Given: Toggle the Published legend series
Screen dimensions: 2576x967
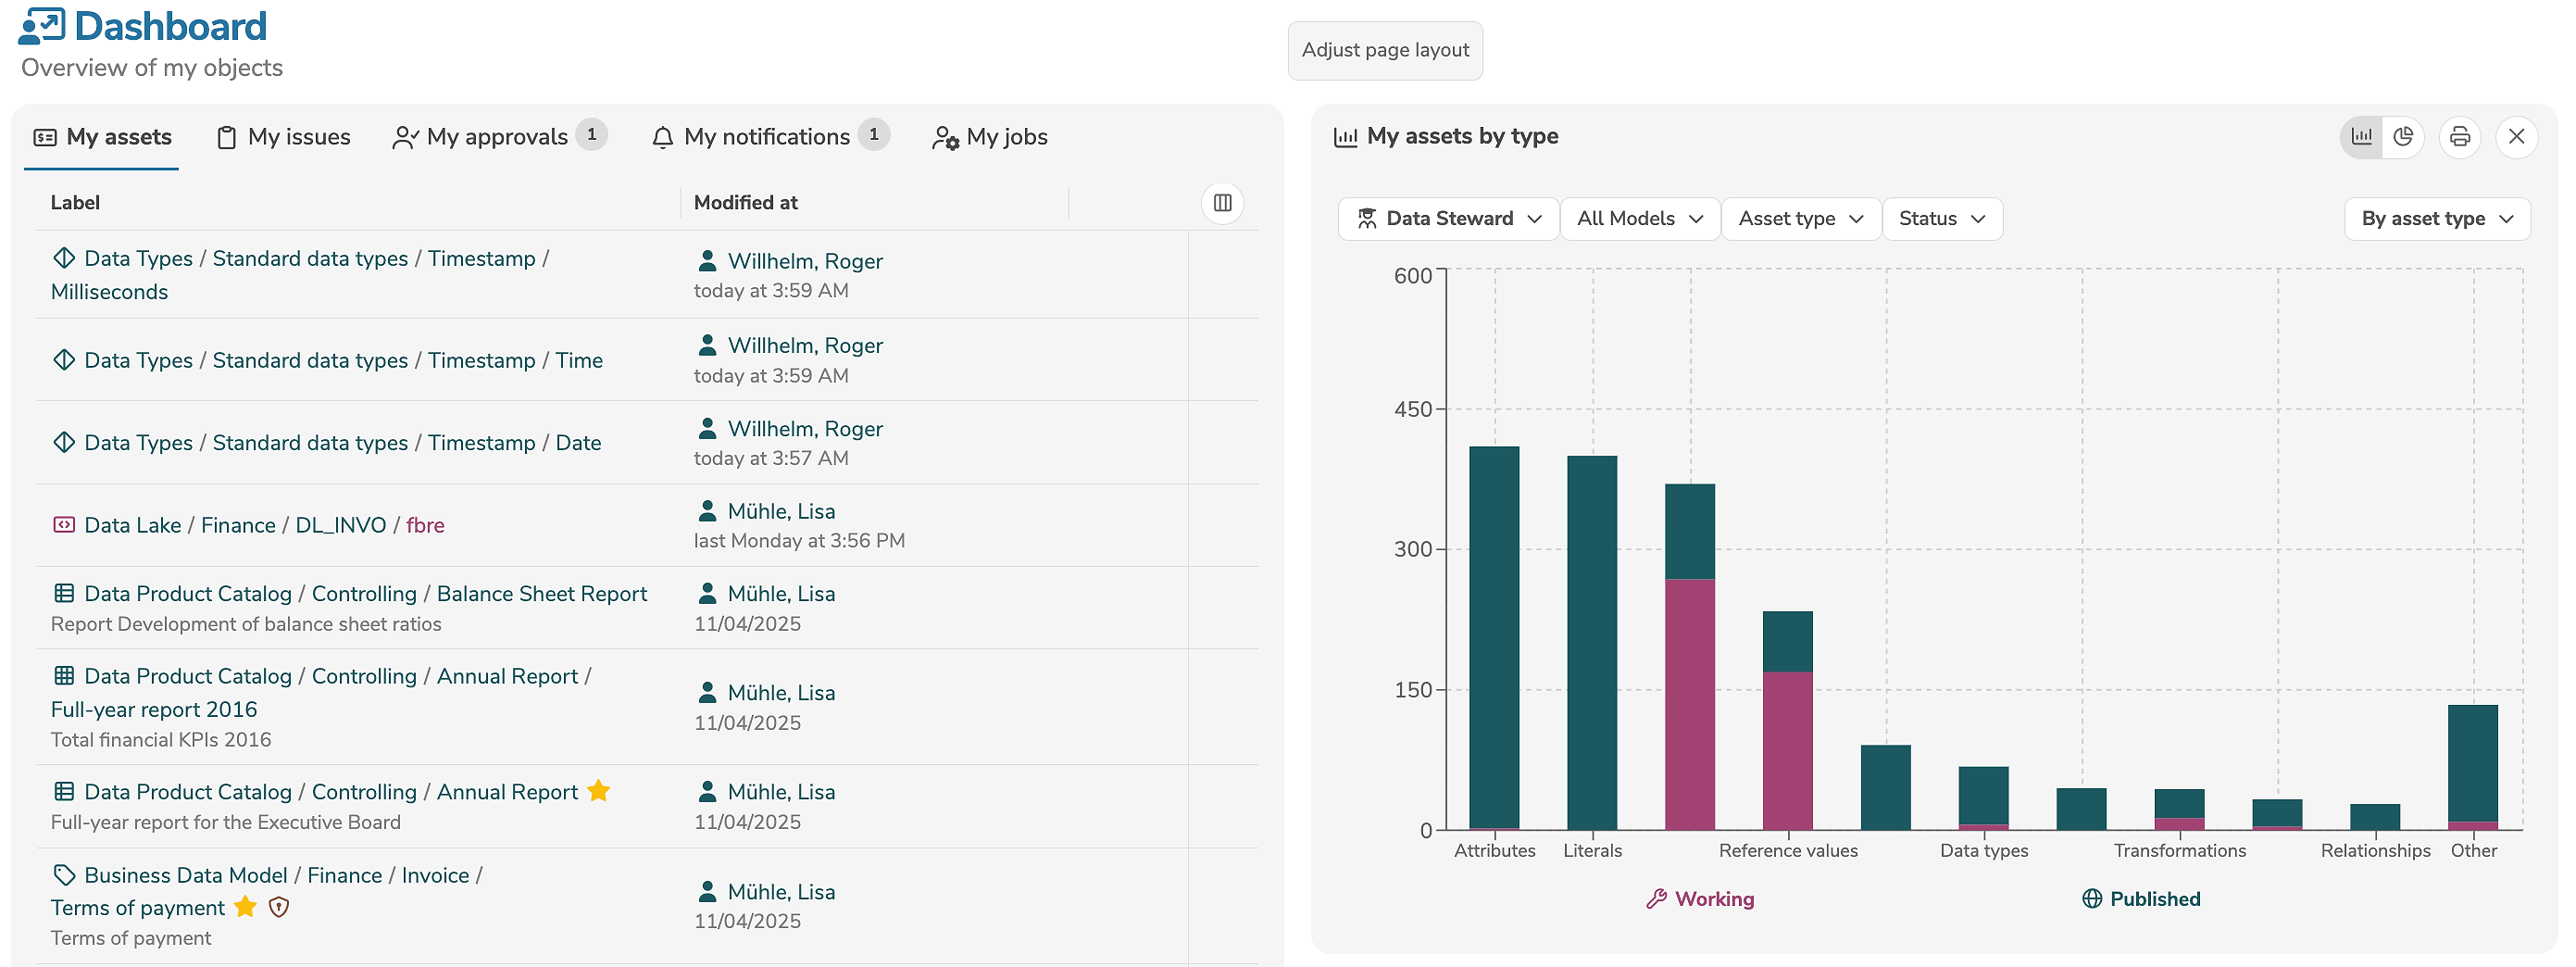Looking at the screenshot, I should coord(2141,899).
